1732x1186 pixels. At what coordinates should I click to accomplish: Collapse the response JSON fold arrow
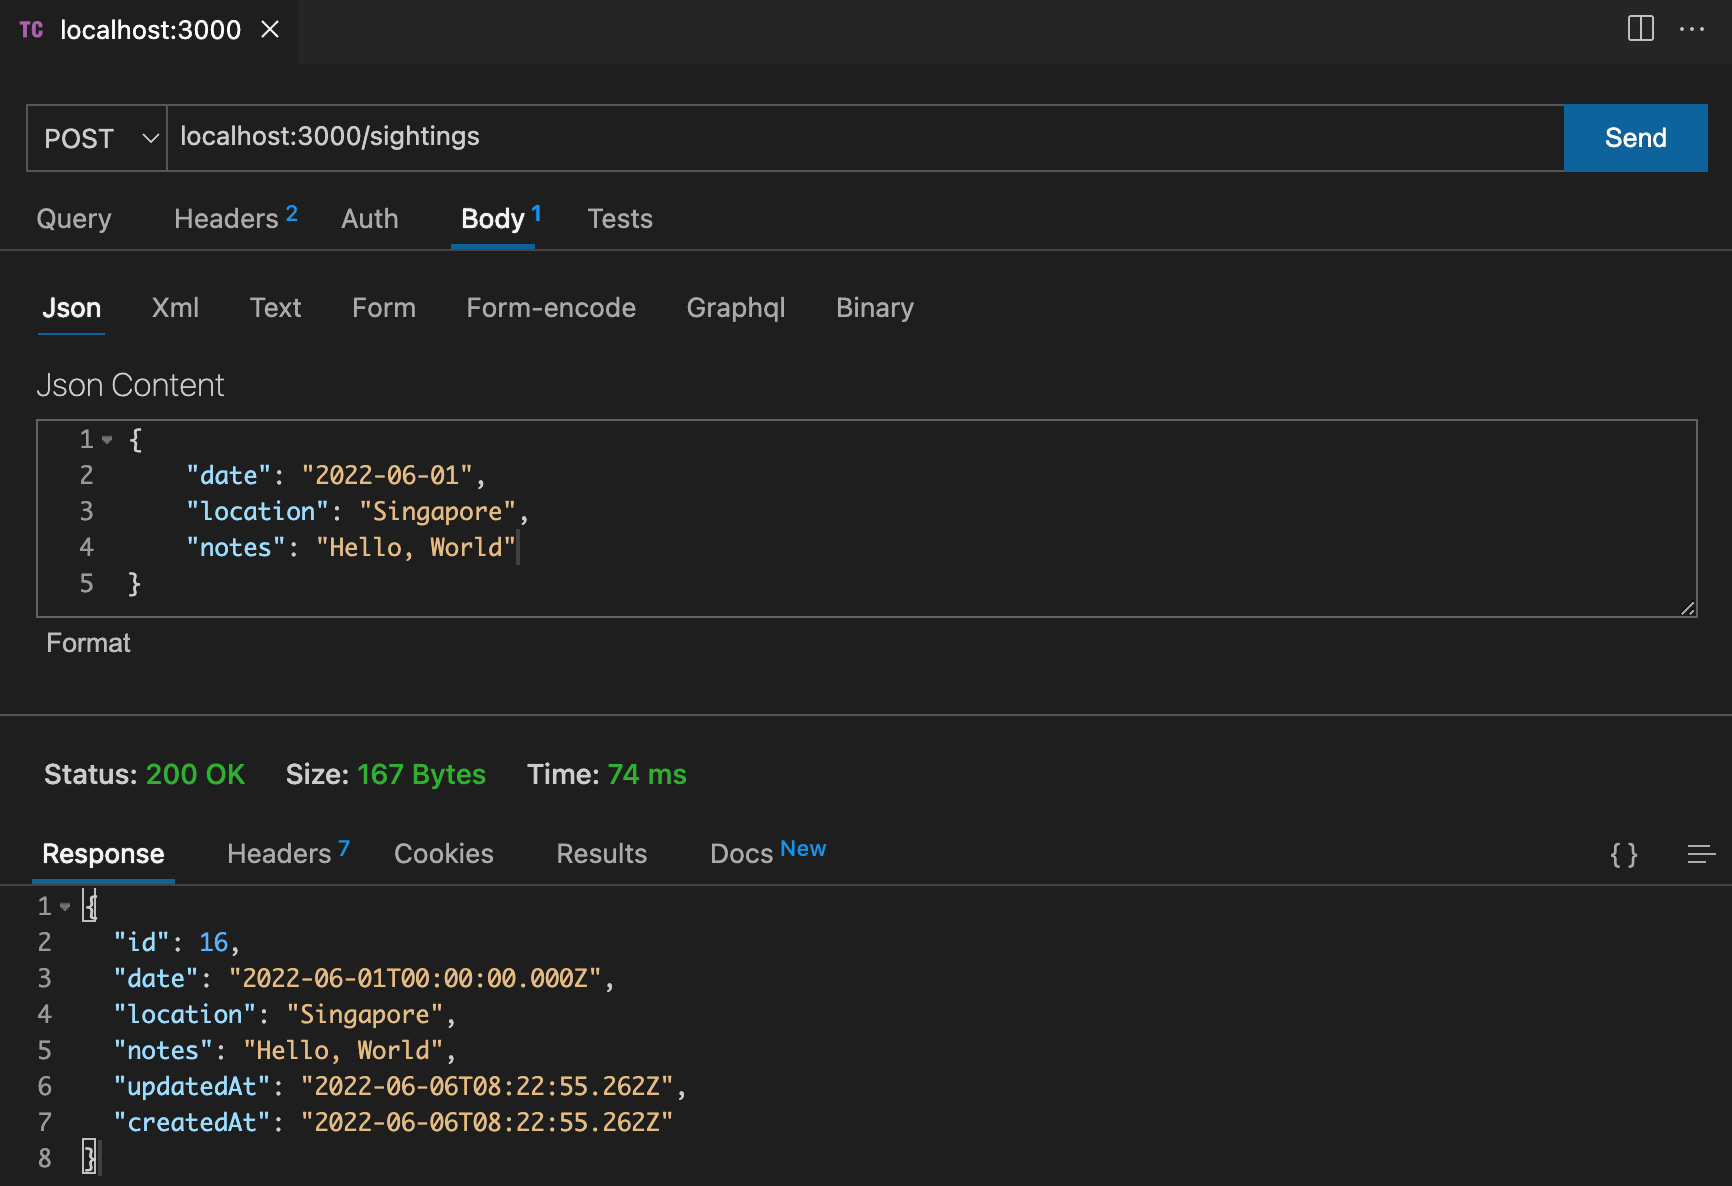tap(65, 907)
